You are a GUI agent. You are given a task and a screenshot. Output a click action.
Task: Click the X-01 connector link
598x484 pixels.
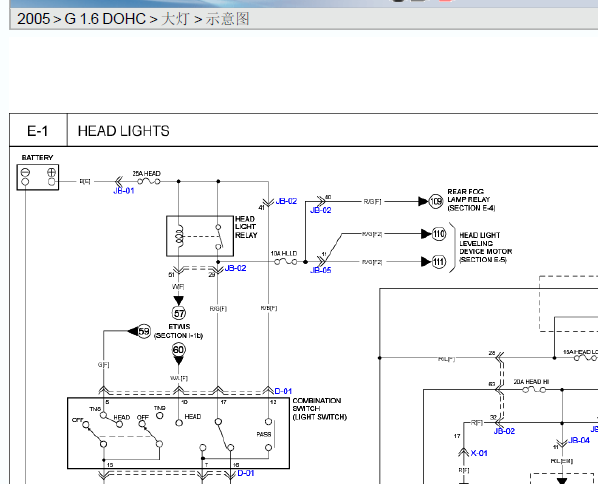(479, 453)
